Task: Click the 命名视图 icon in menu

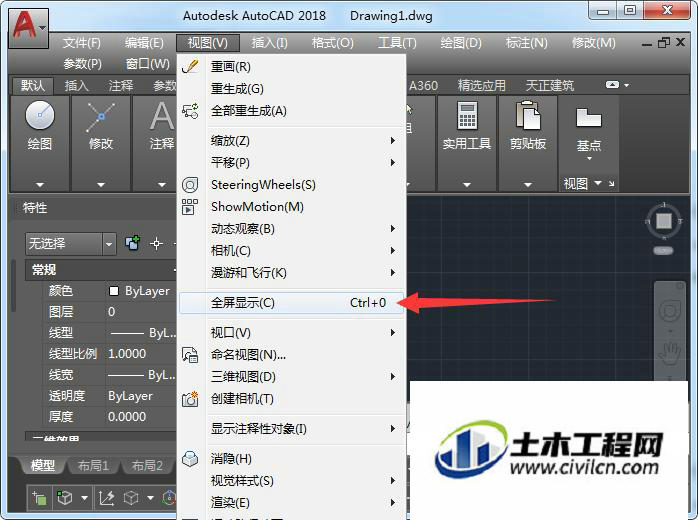Action: click(x=191, y=355)
